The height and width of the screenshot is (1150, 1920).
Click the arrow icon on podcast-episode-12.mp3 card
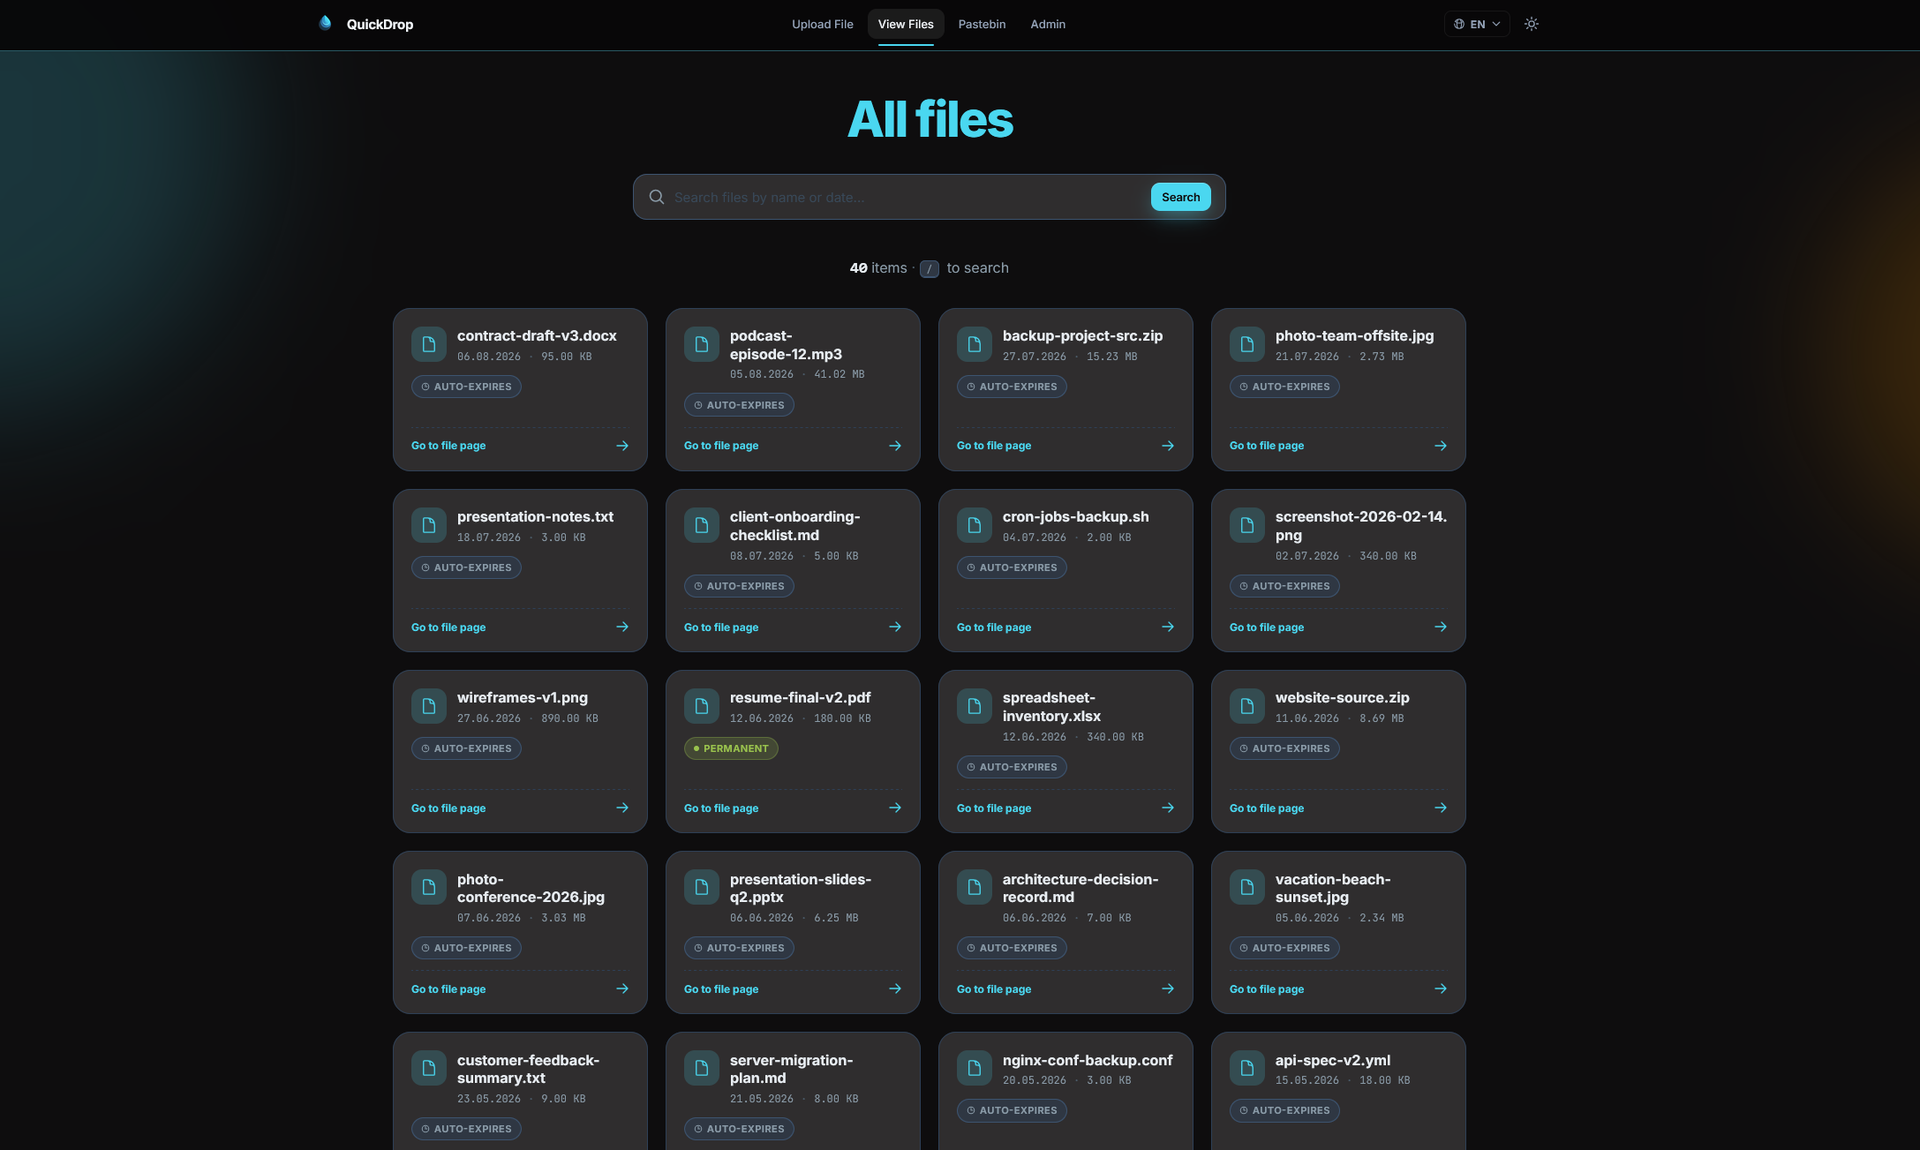click(x=895, y=446)
